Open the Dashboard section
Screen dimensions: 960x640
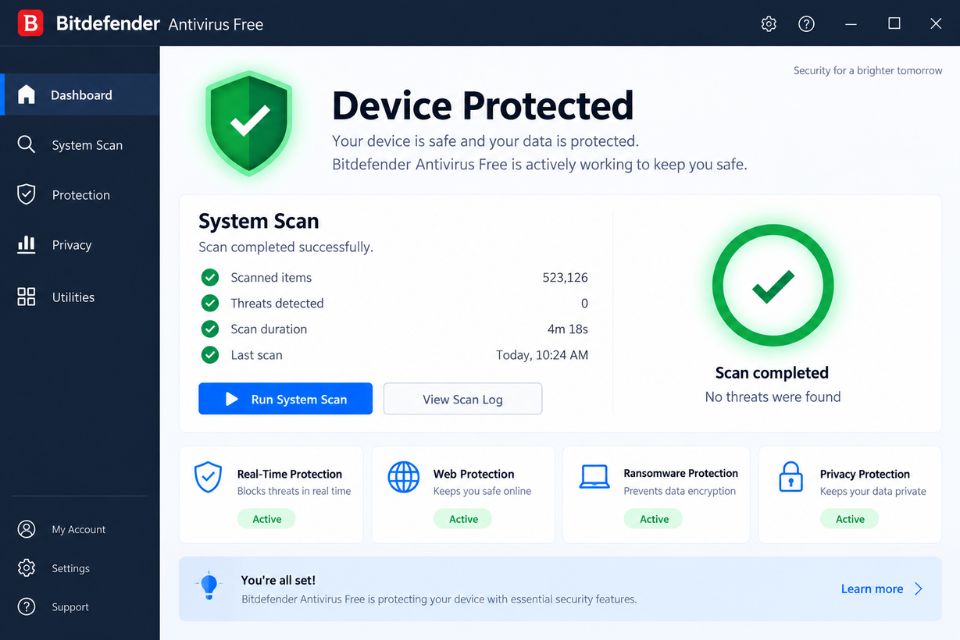tap(81, 95)
